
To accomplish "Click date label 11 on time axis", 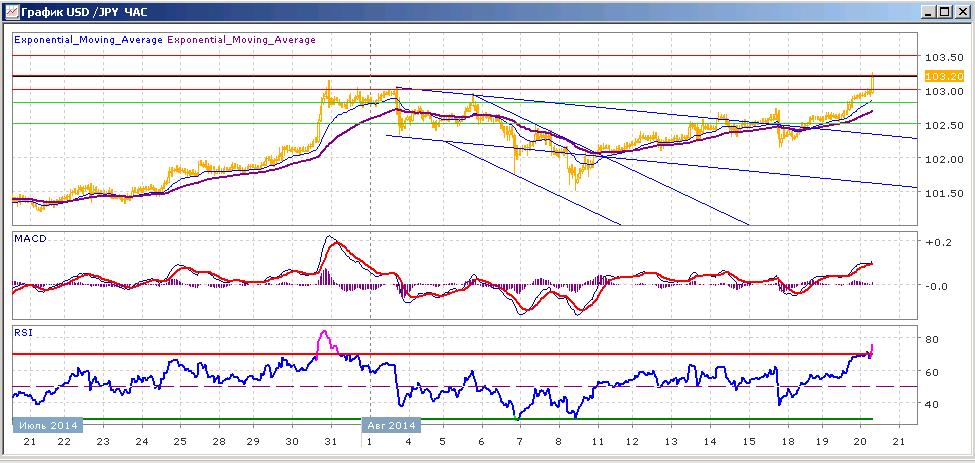I will click(598, 441).
